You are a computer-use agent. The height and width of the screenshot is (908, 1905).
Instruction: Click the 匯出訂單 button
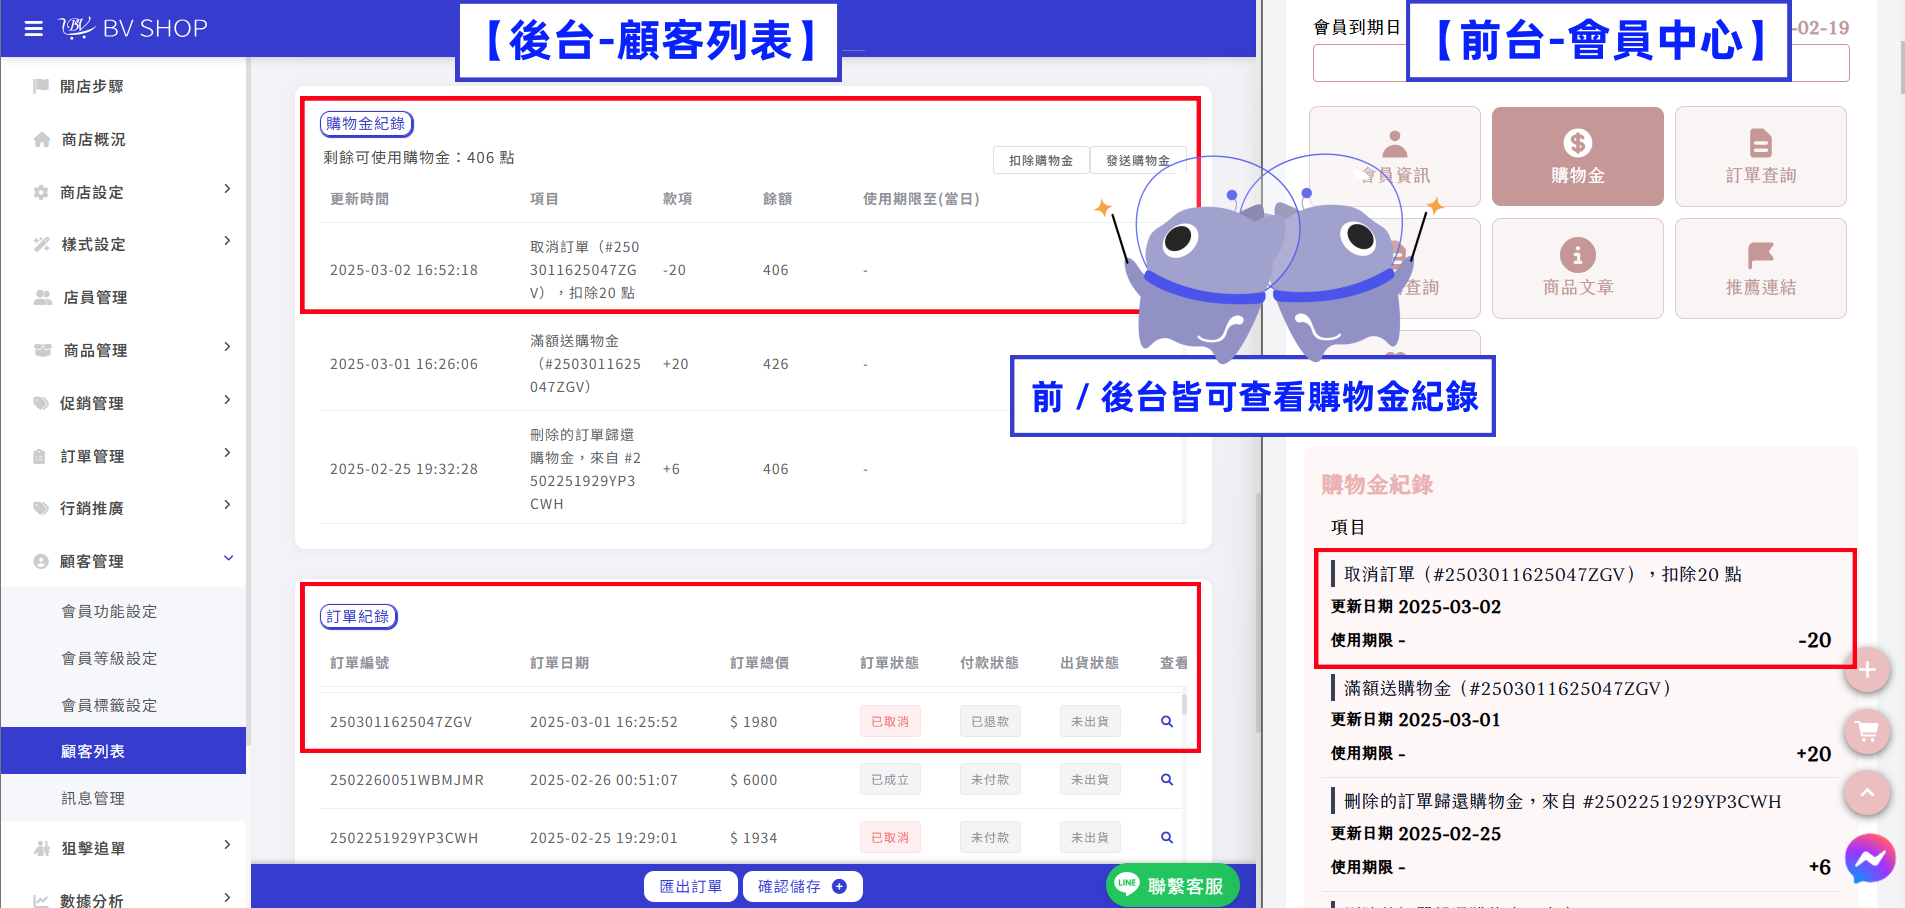(691, 886)
